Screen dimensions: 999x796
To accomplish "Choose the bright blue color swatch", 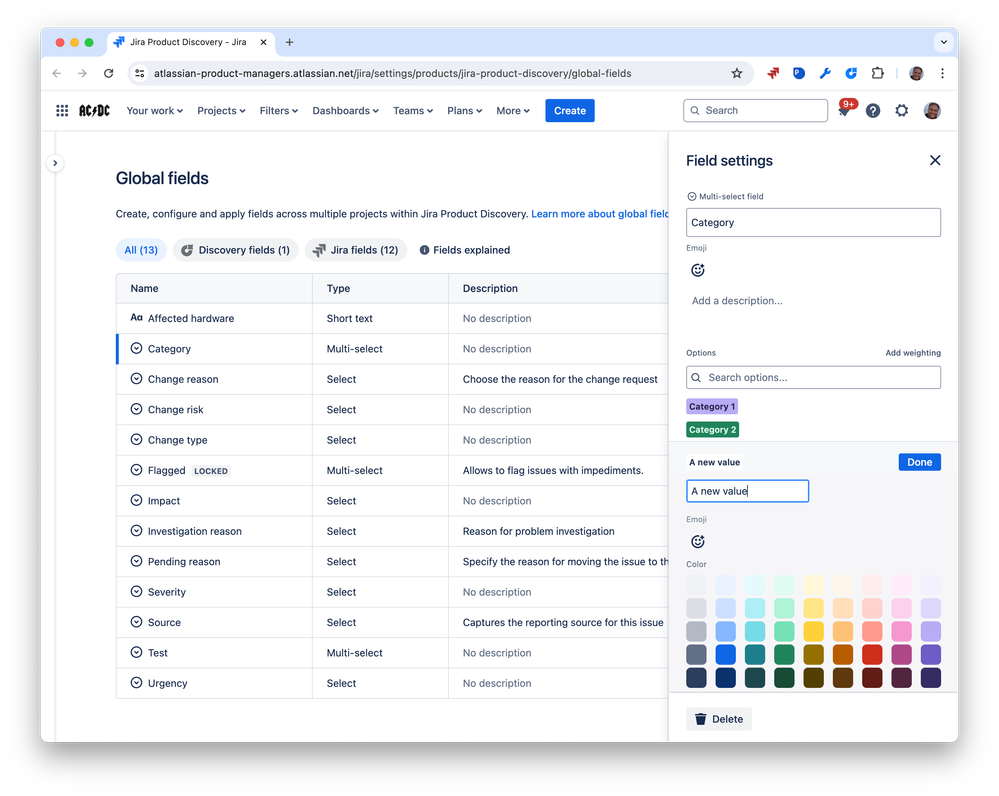I will click(x=726, y=655).
